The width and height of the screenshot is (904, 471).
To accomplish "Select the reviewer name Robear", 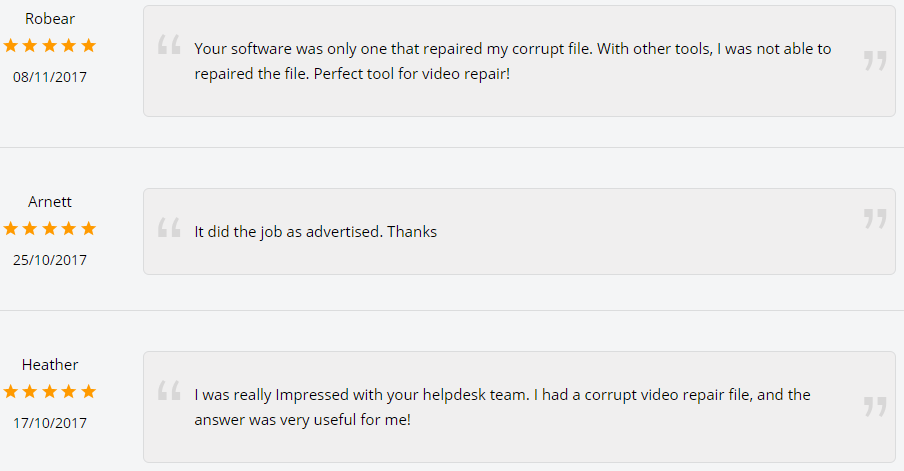I will click(x=50, y=18).
